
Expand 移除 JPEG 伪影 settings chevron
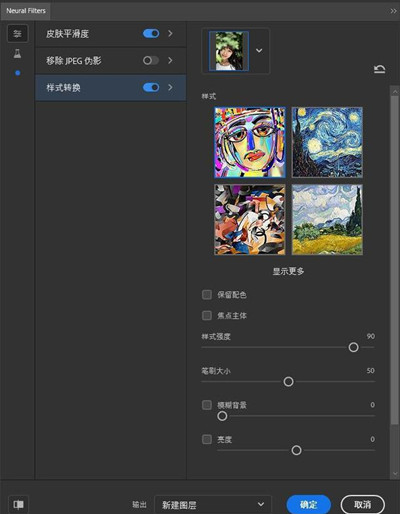coord(170,60)
